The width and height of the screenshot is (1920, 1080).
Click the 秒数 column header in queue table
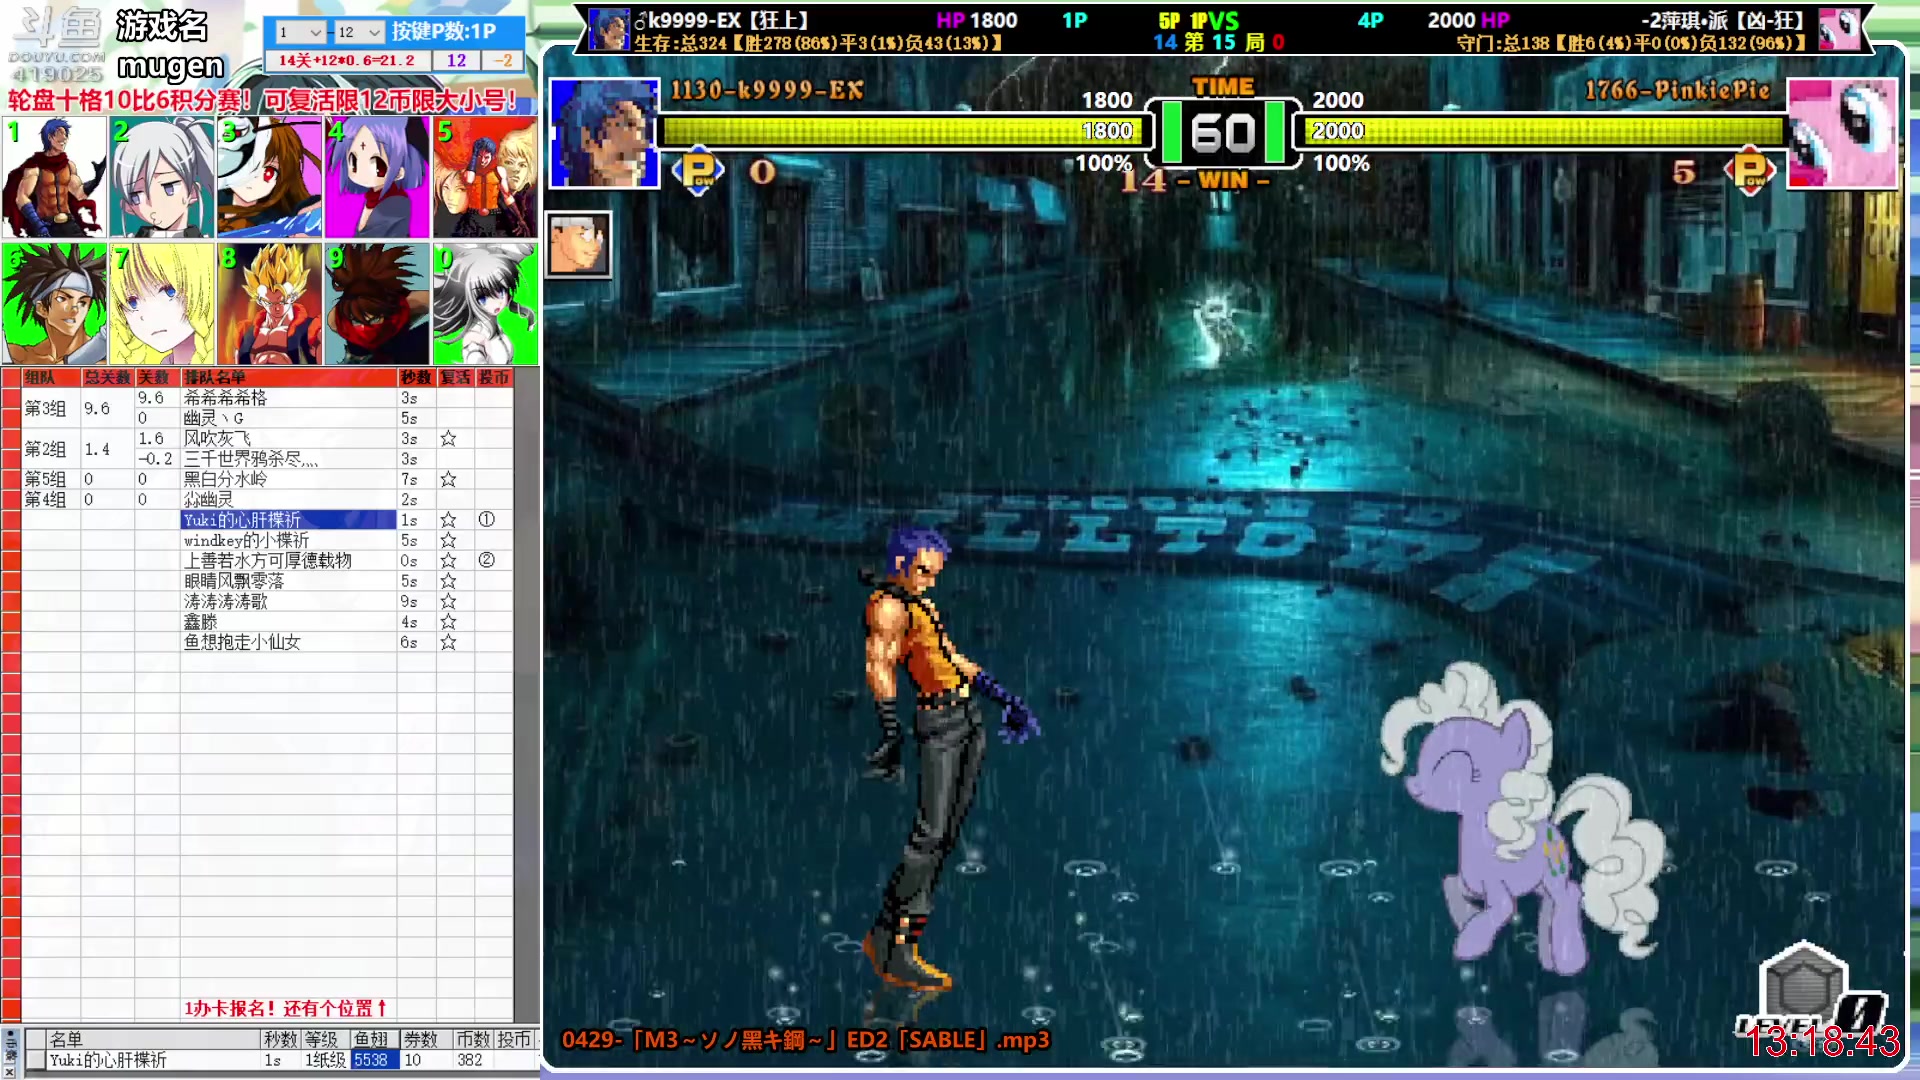(416, 377)
